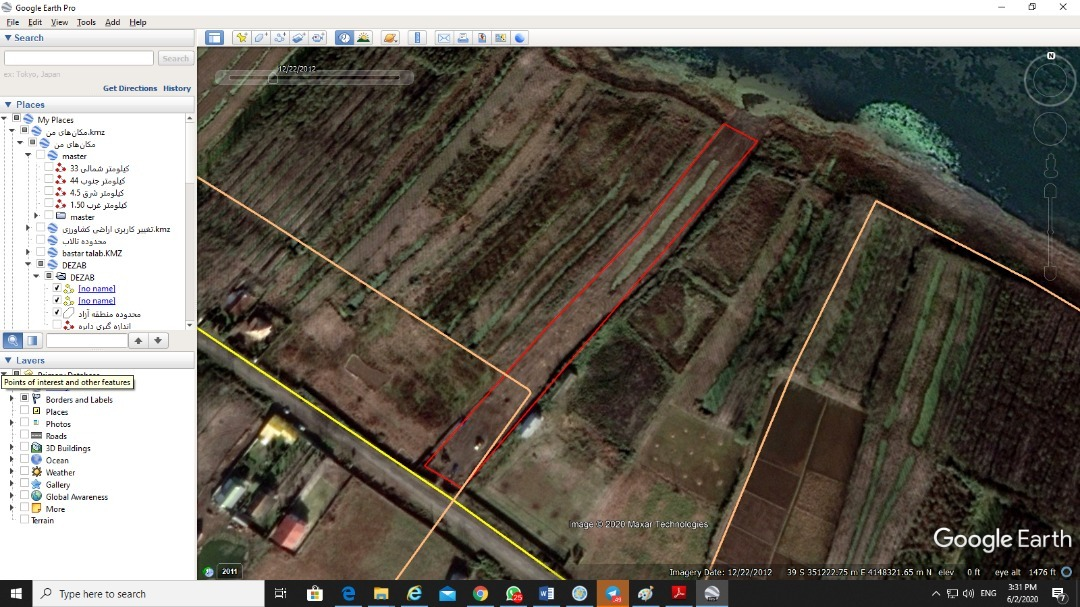
Task: Expand the bastar talab.KMZ tree item
Action: tap(28, 253)
